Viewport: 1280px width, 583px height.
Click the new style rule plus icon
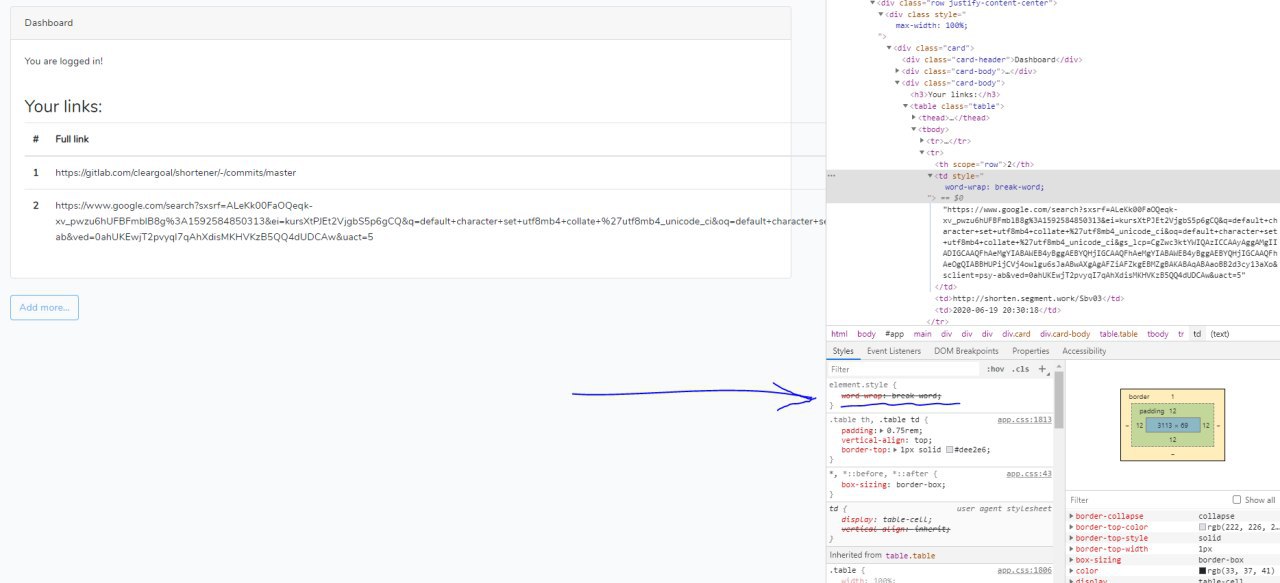(x=1043, y=369)
